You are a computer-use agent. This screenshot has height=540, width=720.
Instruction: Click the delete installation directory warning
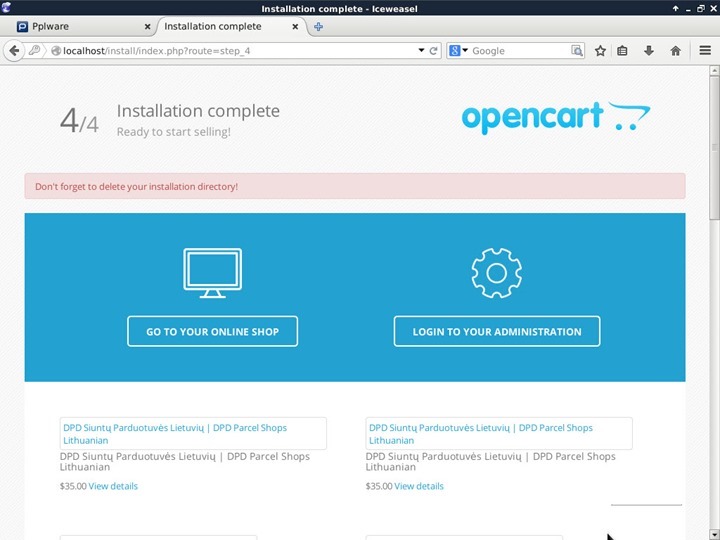[355, 186]
